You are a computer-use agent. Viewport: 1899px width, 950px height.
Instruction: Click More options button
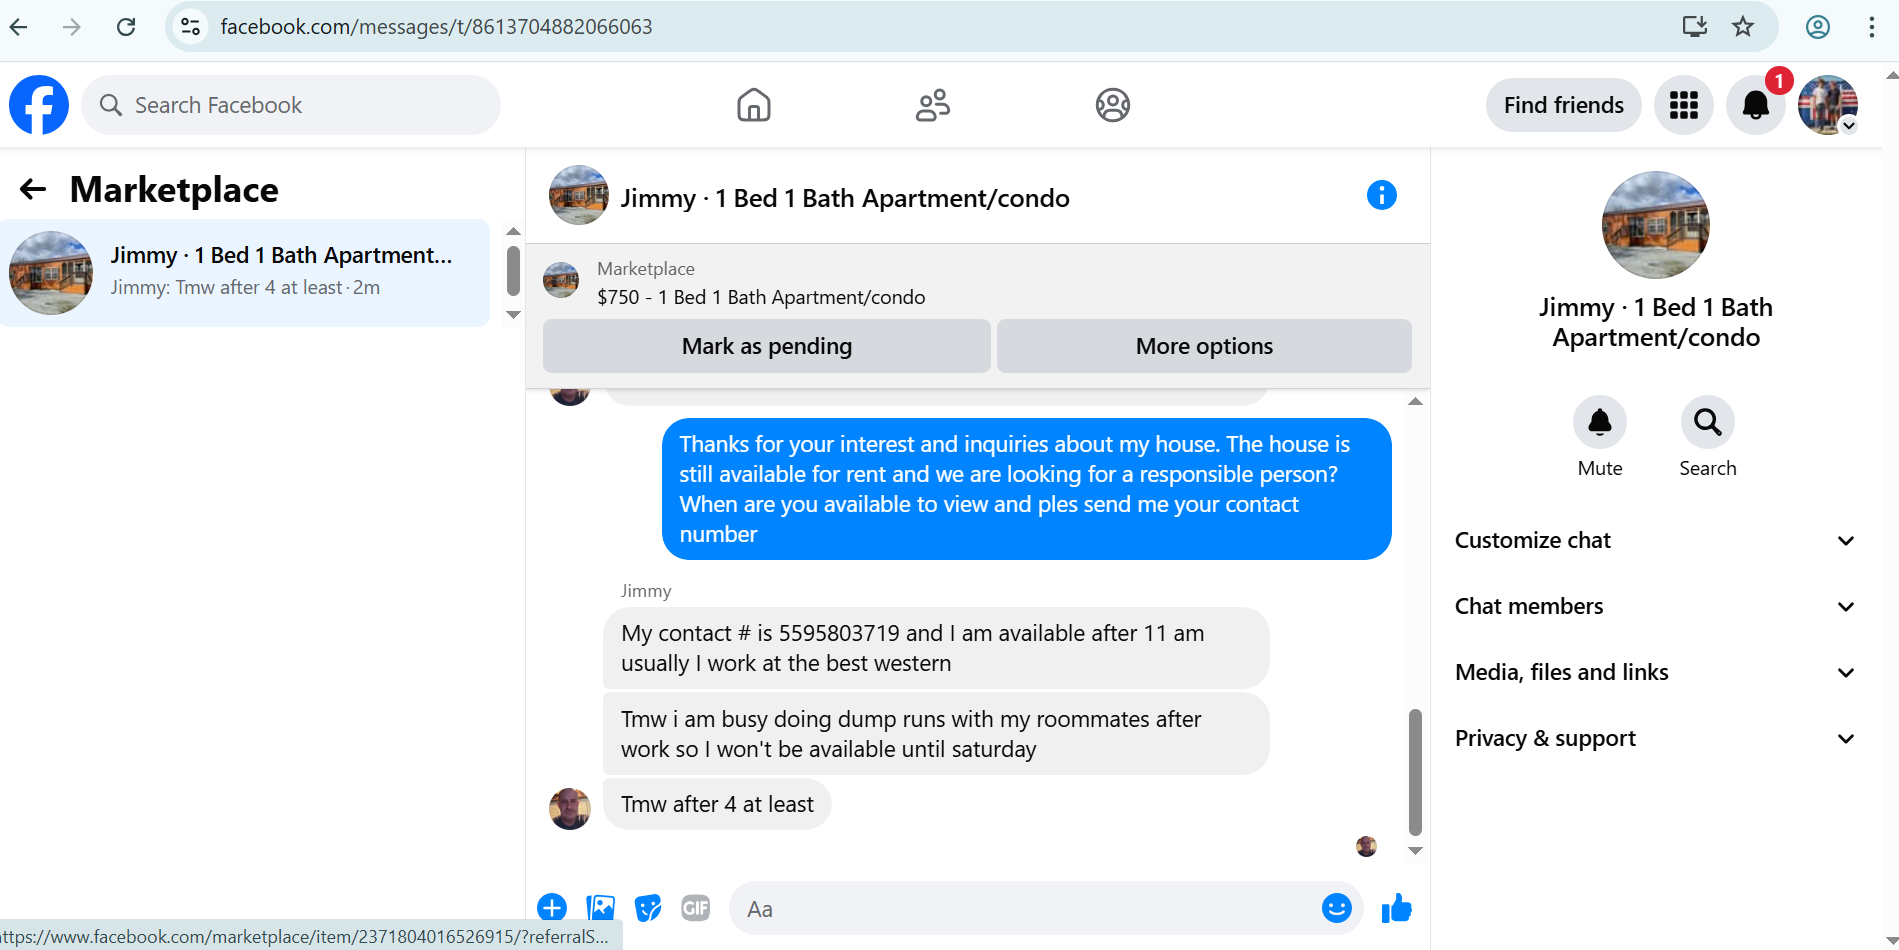tap(1204, 346)
